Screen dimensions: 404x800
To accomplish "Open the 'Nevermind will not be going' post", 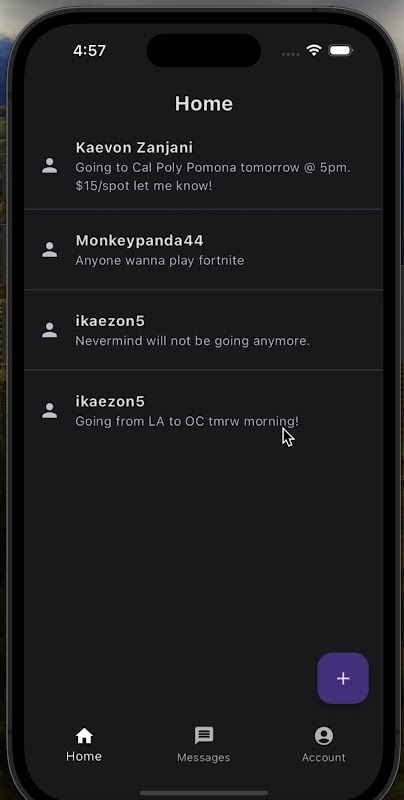I will [204, 330].
